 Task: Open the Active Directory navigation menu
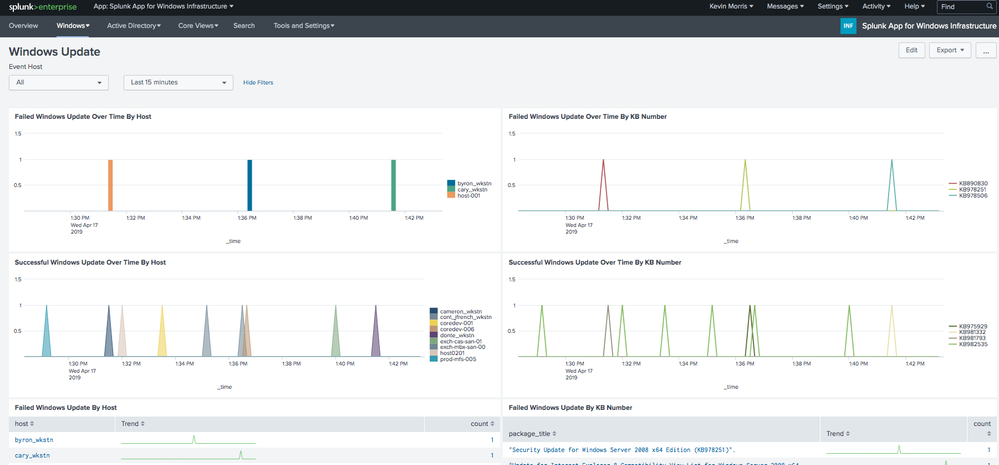tap(134, 26)
